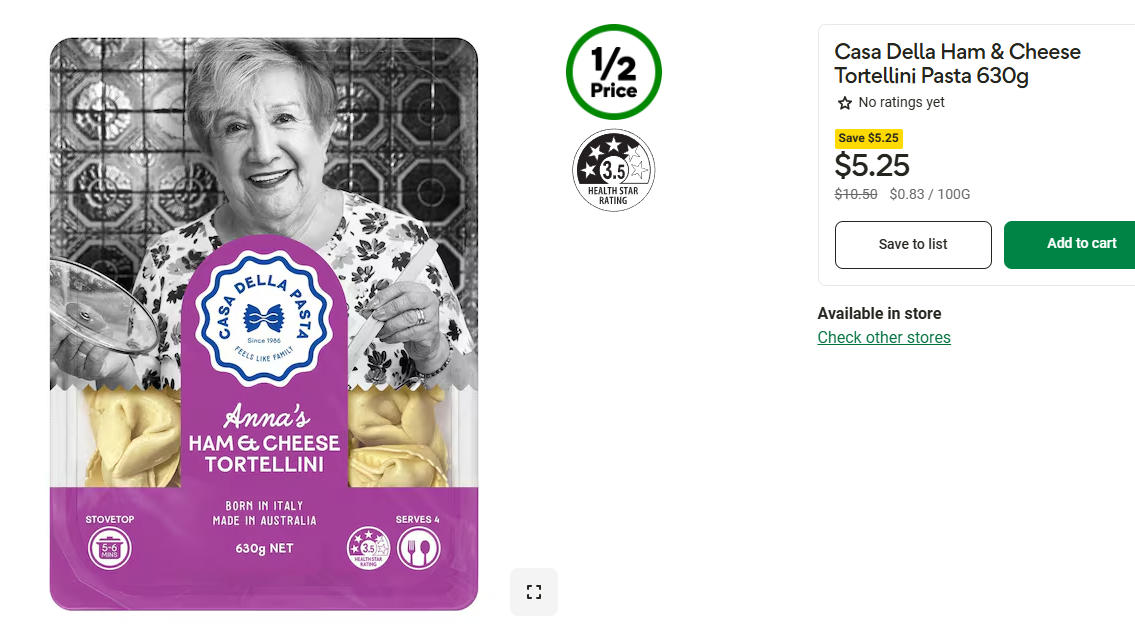The height and width of the screenshot is (637, 1135).
Task: Click the product title Casa Della Ham & Cheese
Action: click(957, 64)
